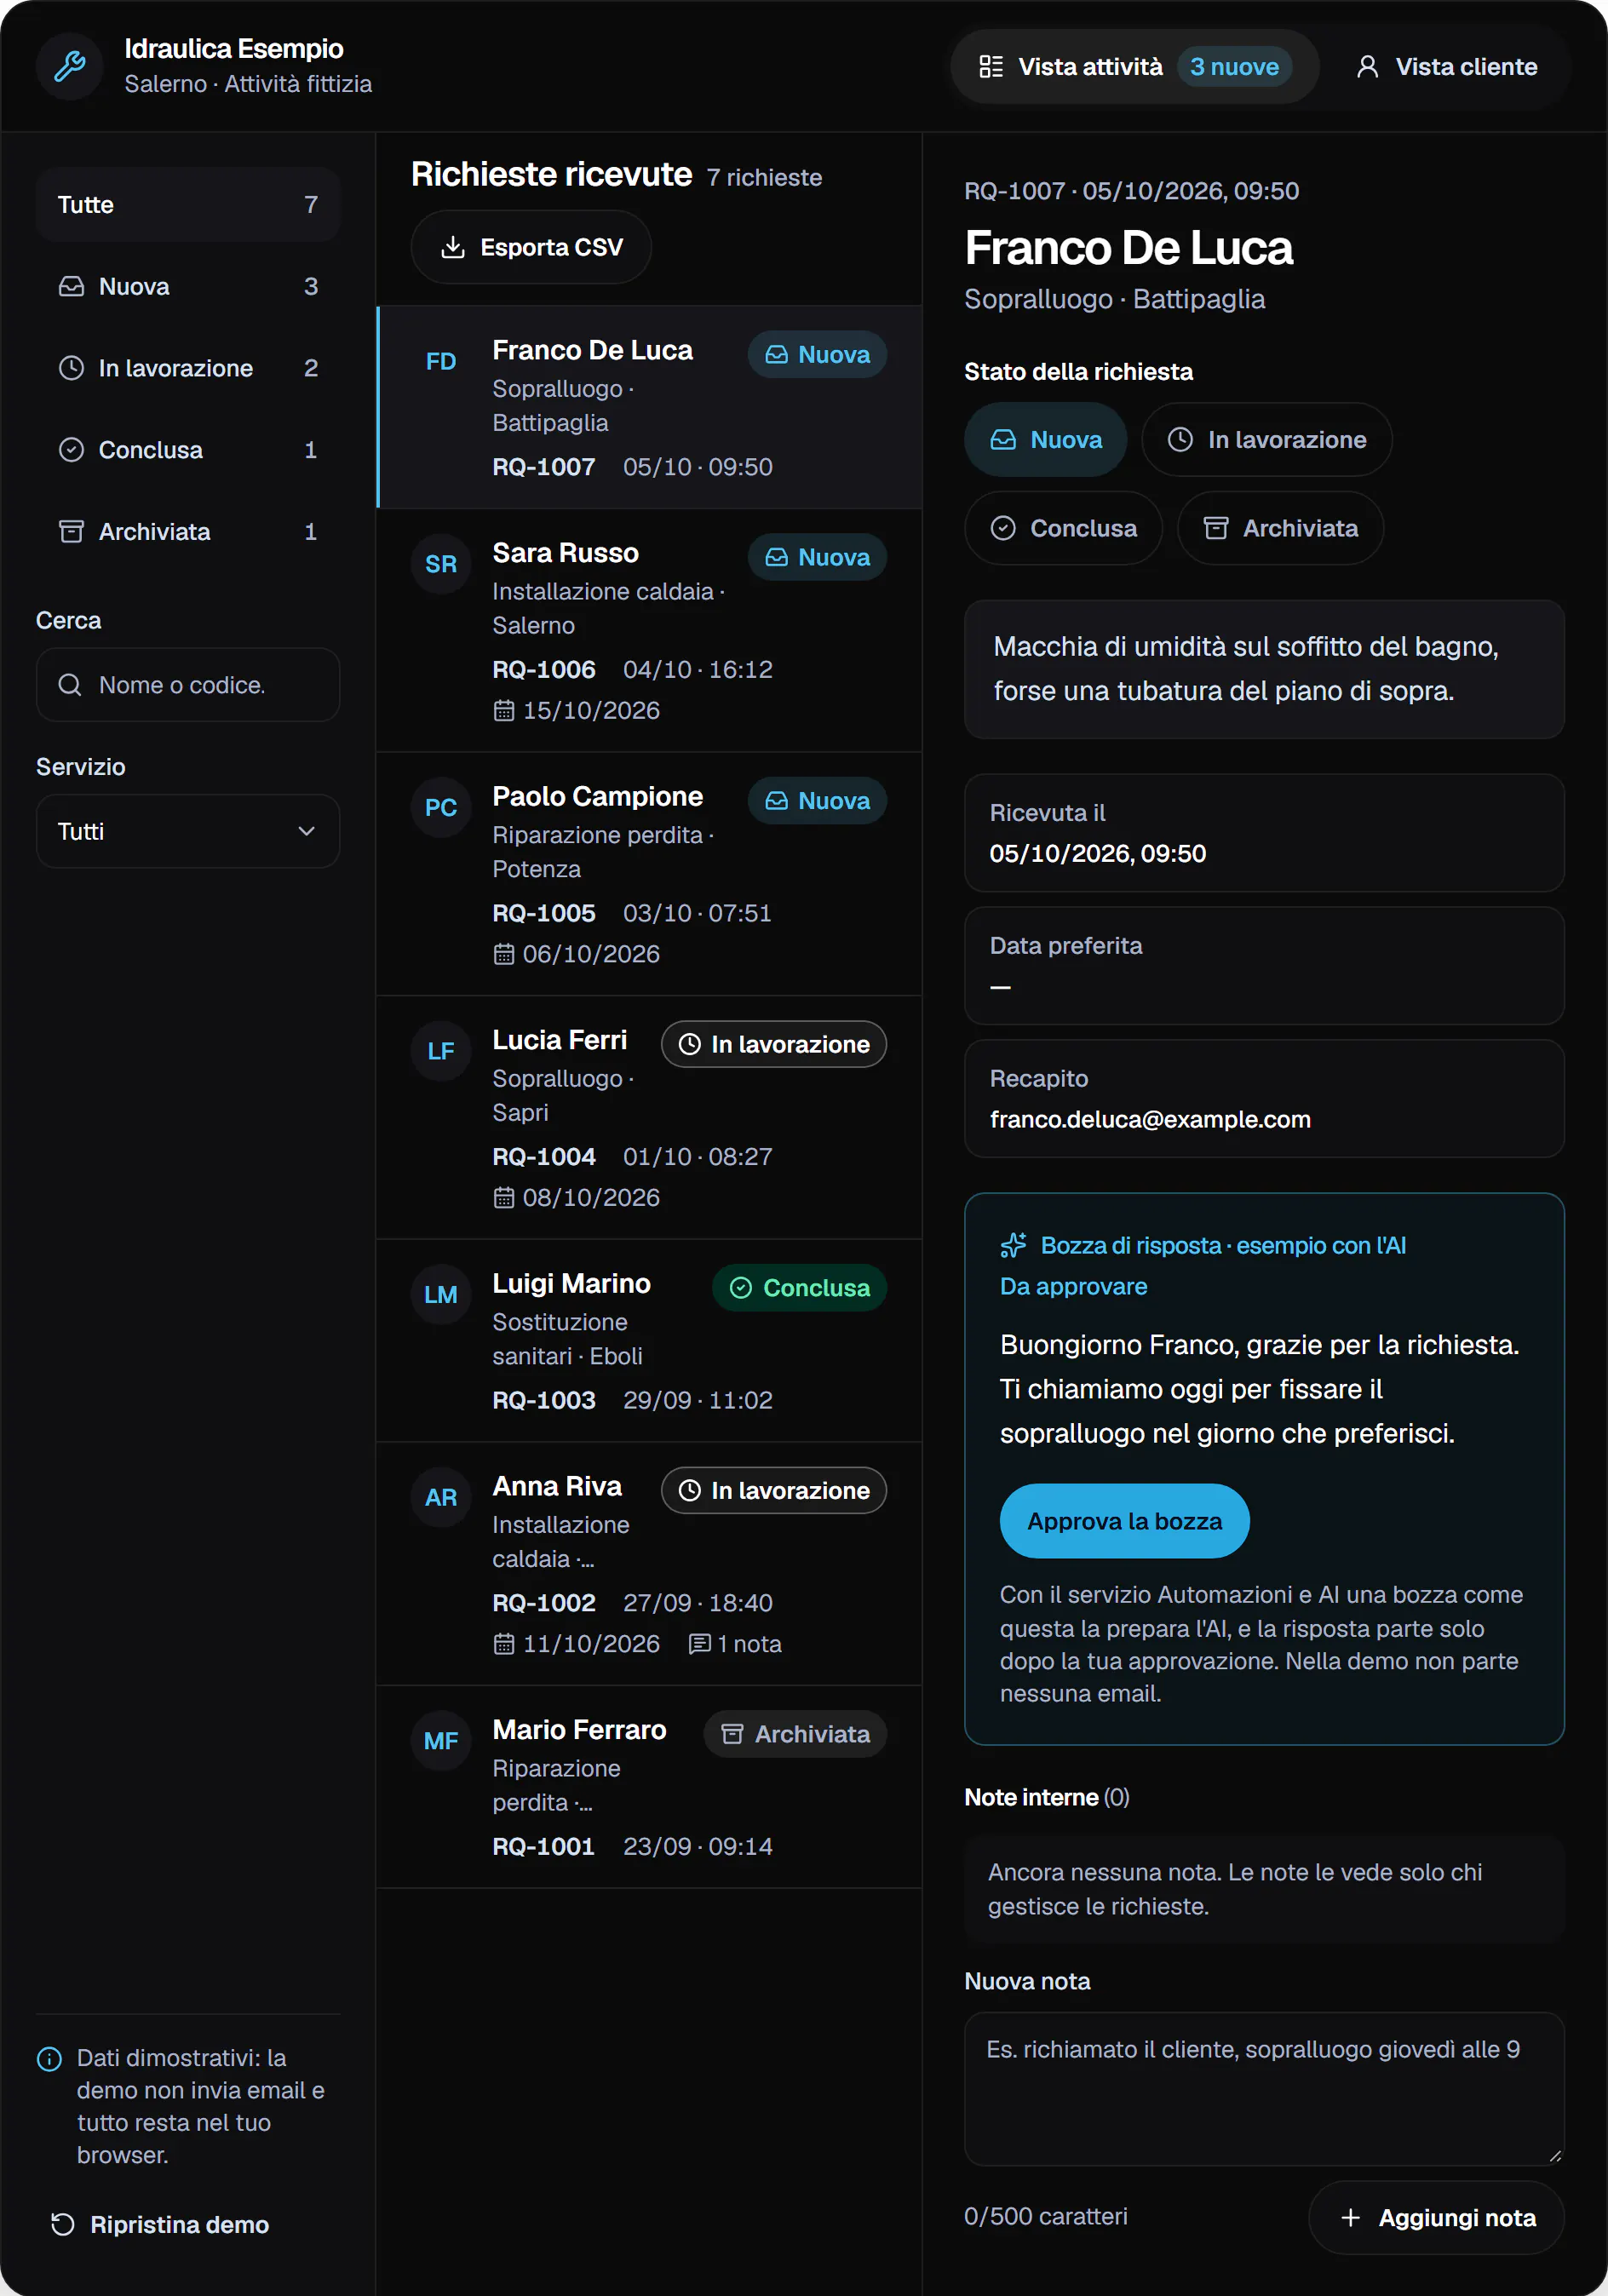Approve the draft with Approva la bozza

(x=1124, y=1521)
